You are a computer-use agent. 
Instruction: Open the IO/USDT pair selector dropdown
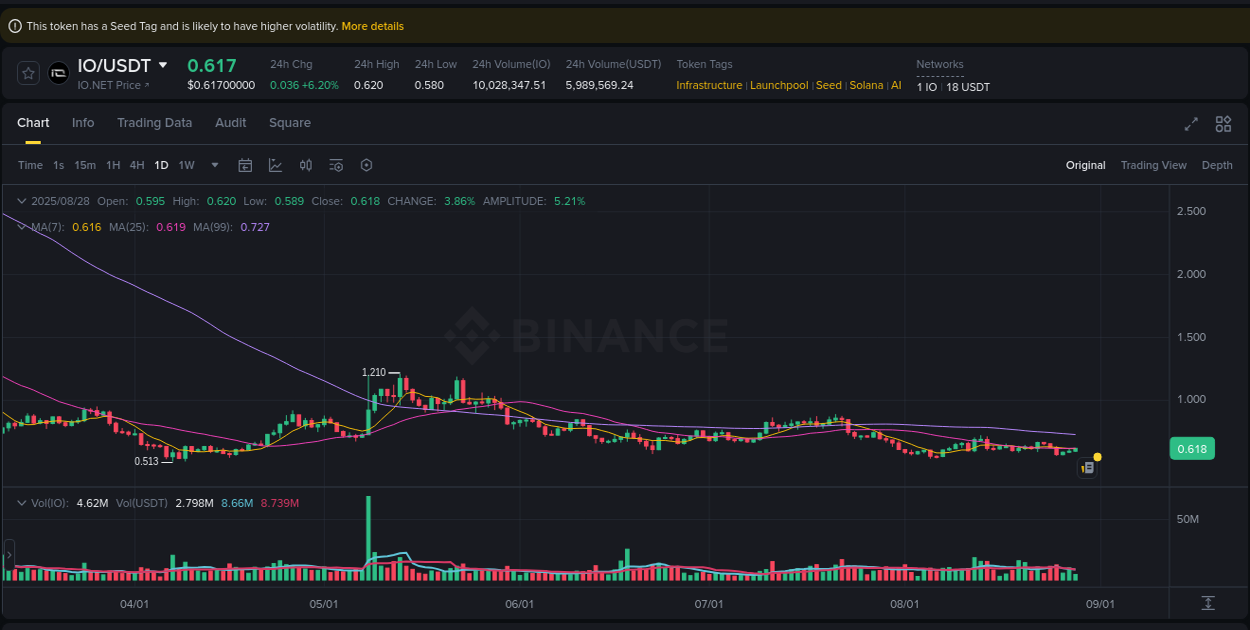click(x=165, y=65)
